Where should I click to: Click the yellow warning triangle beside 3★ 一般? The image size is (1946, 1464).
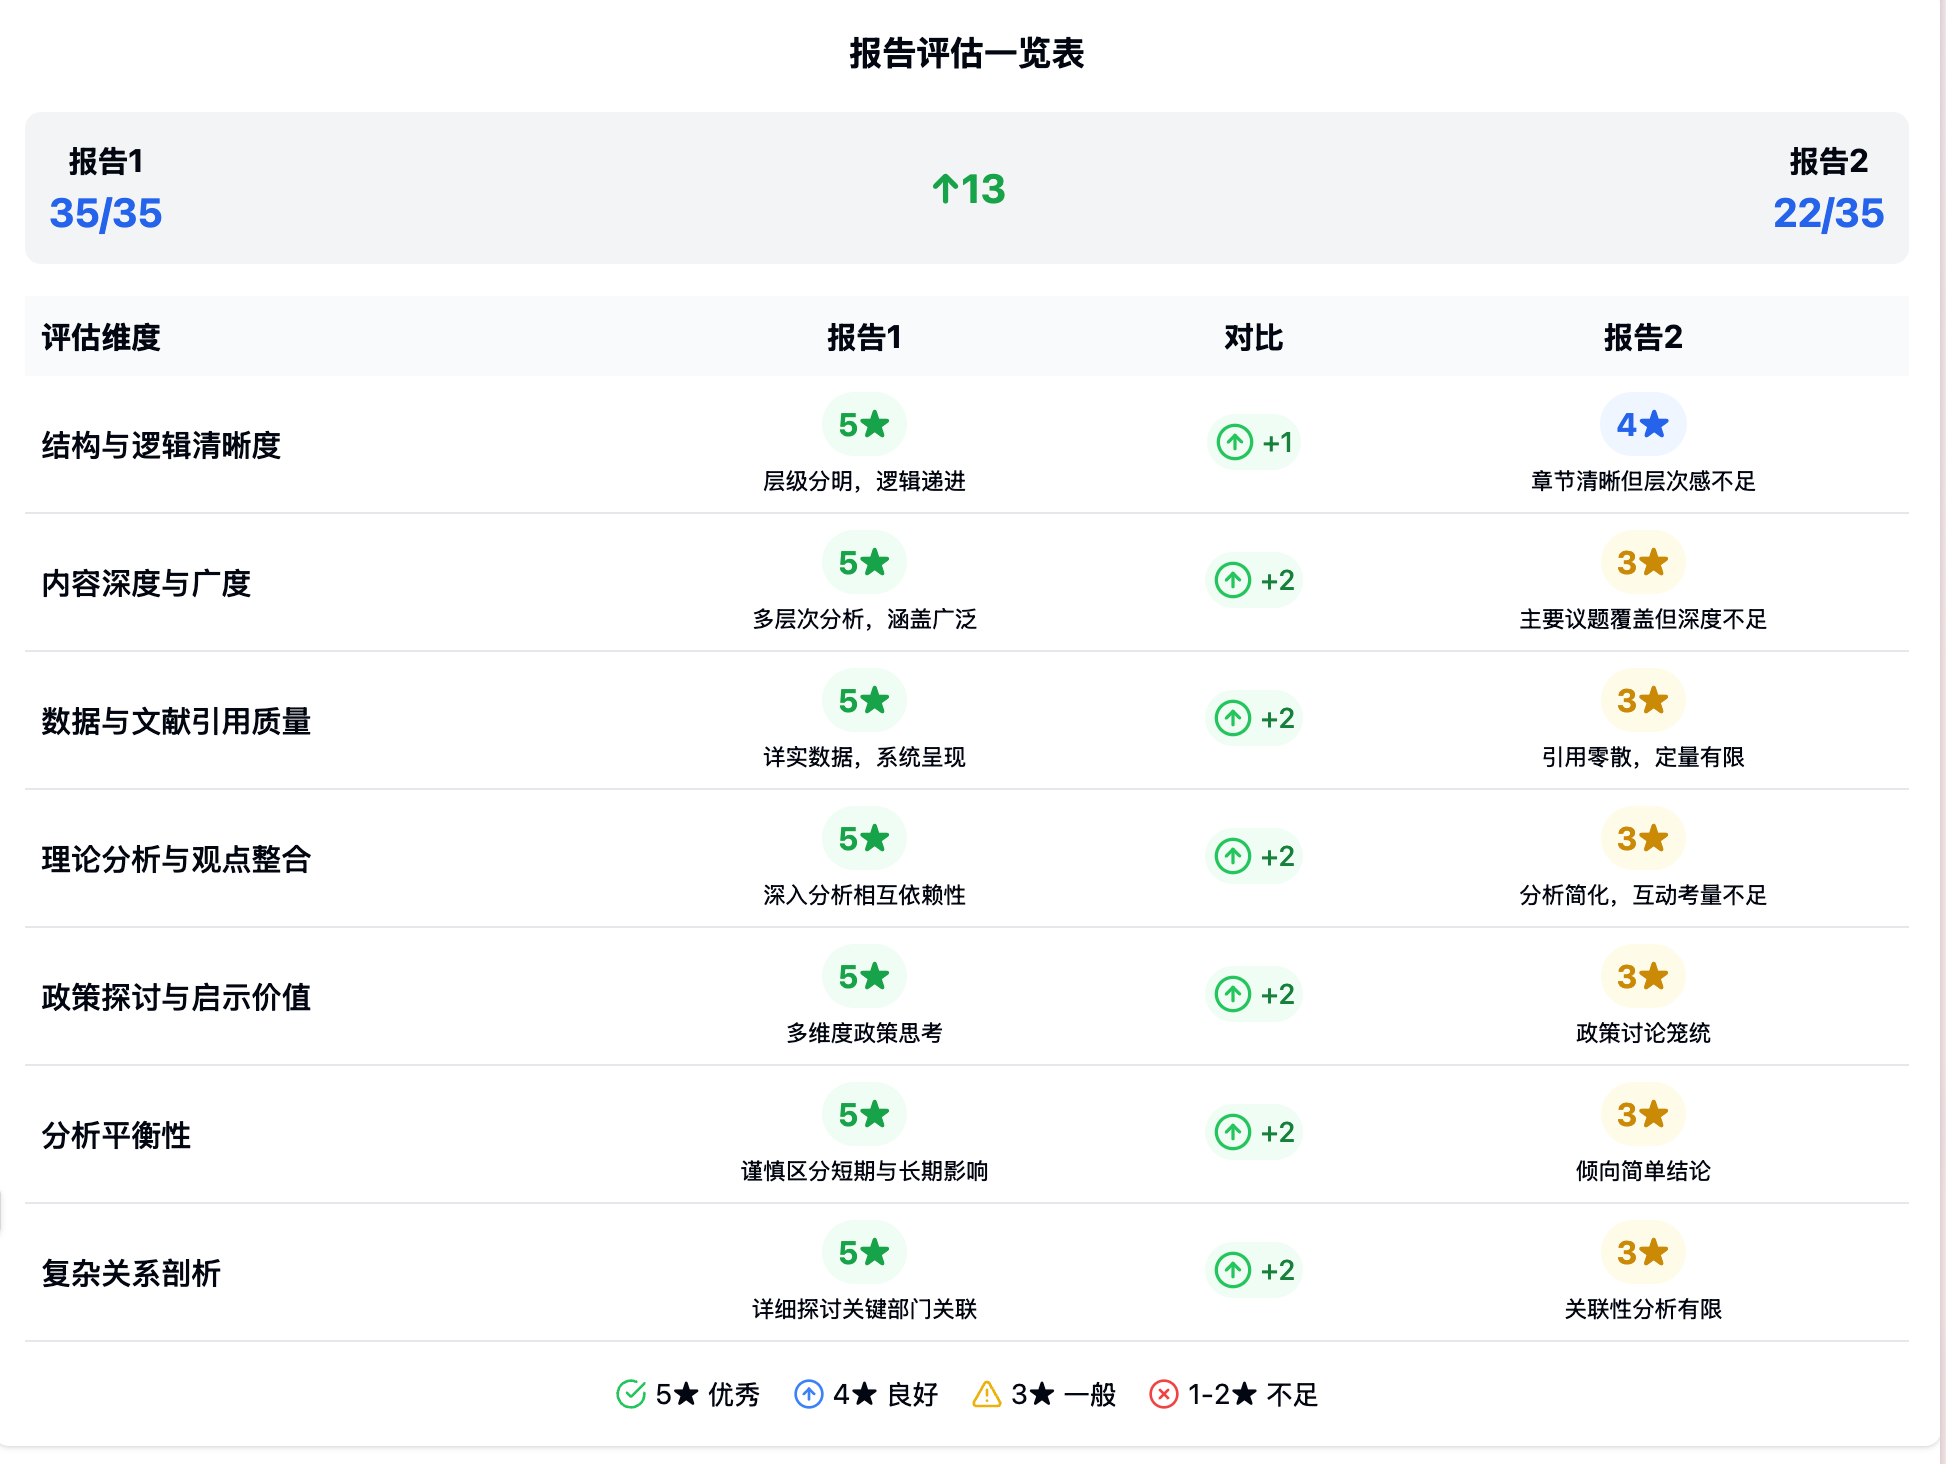coord(986,1394)
